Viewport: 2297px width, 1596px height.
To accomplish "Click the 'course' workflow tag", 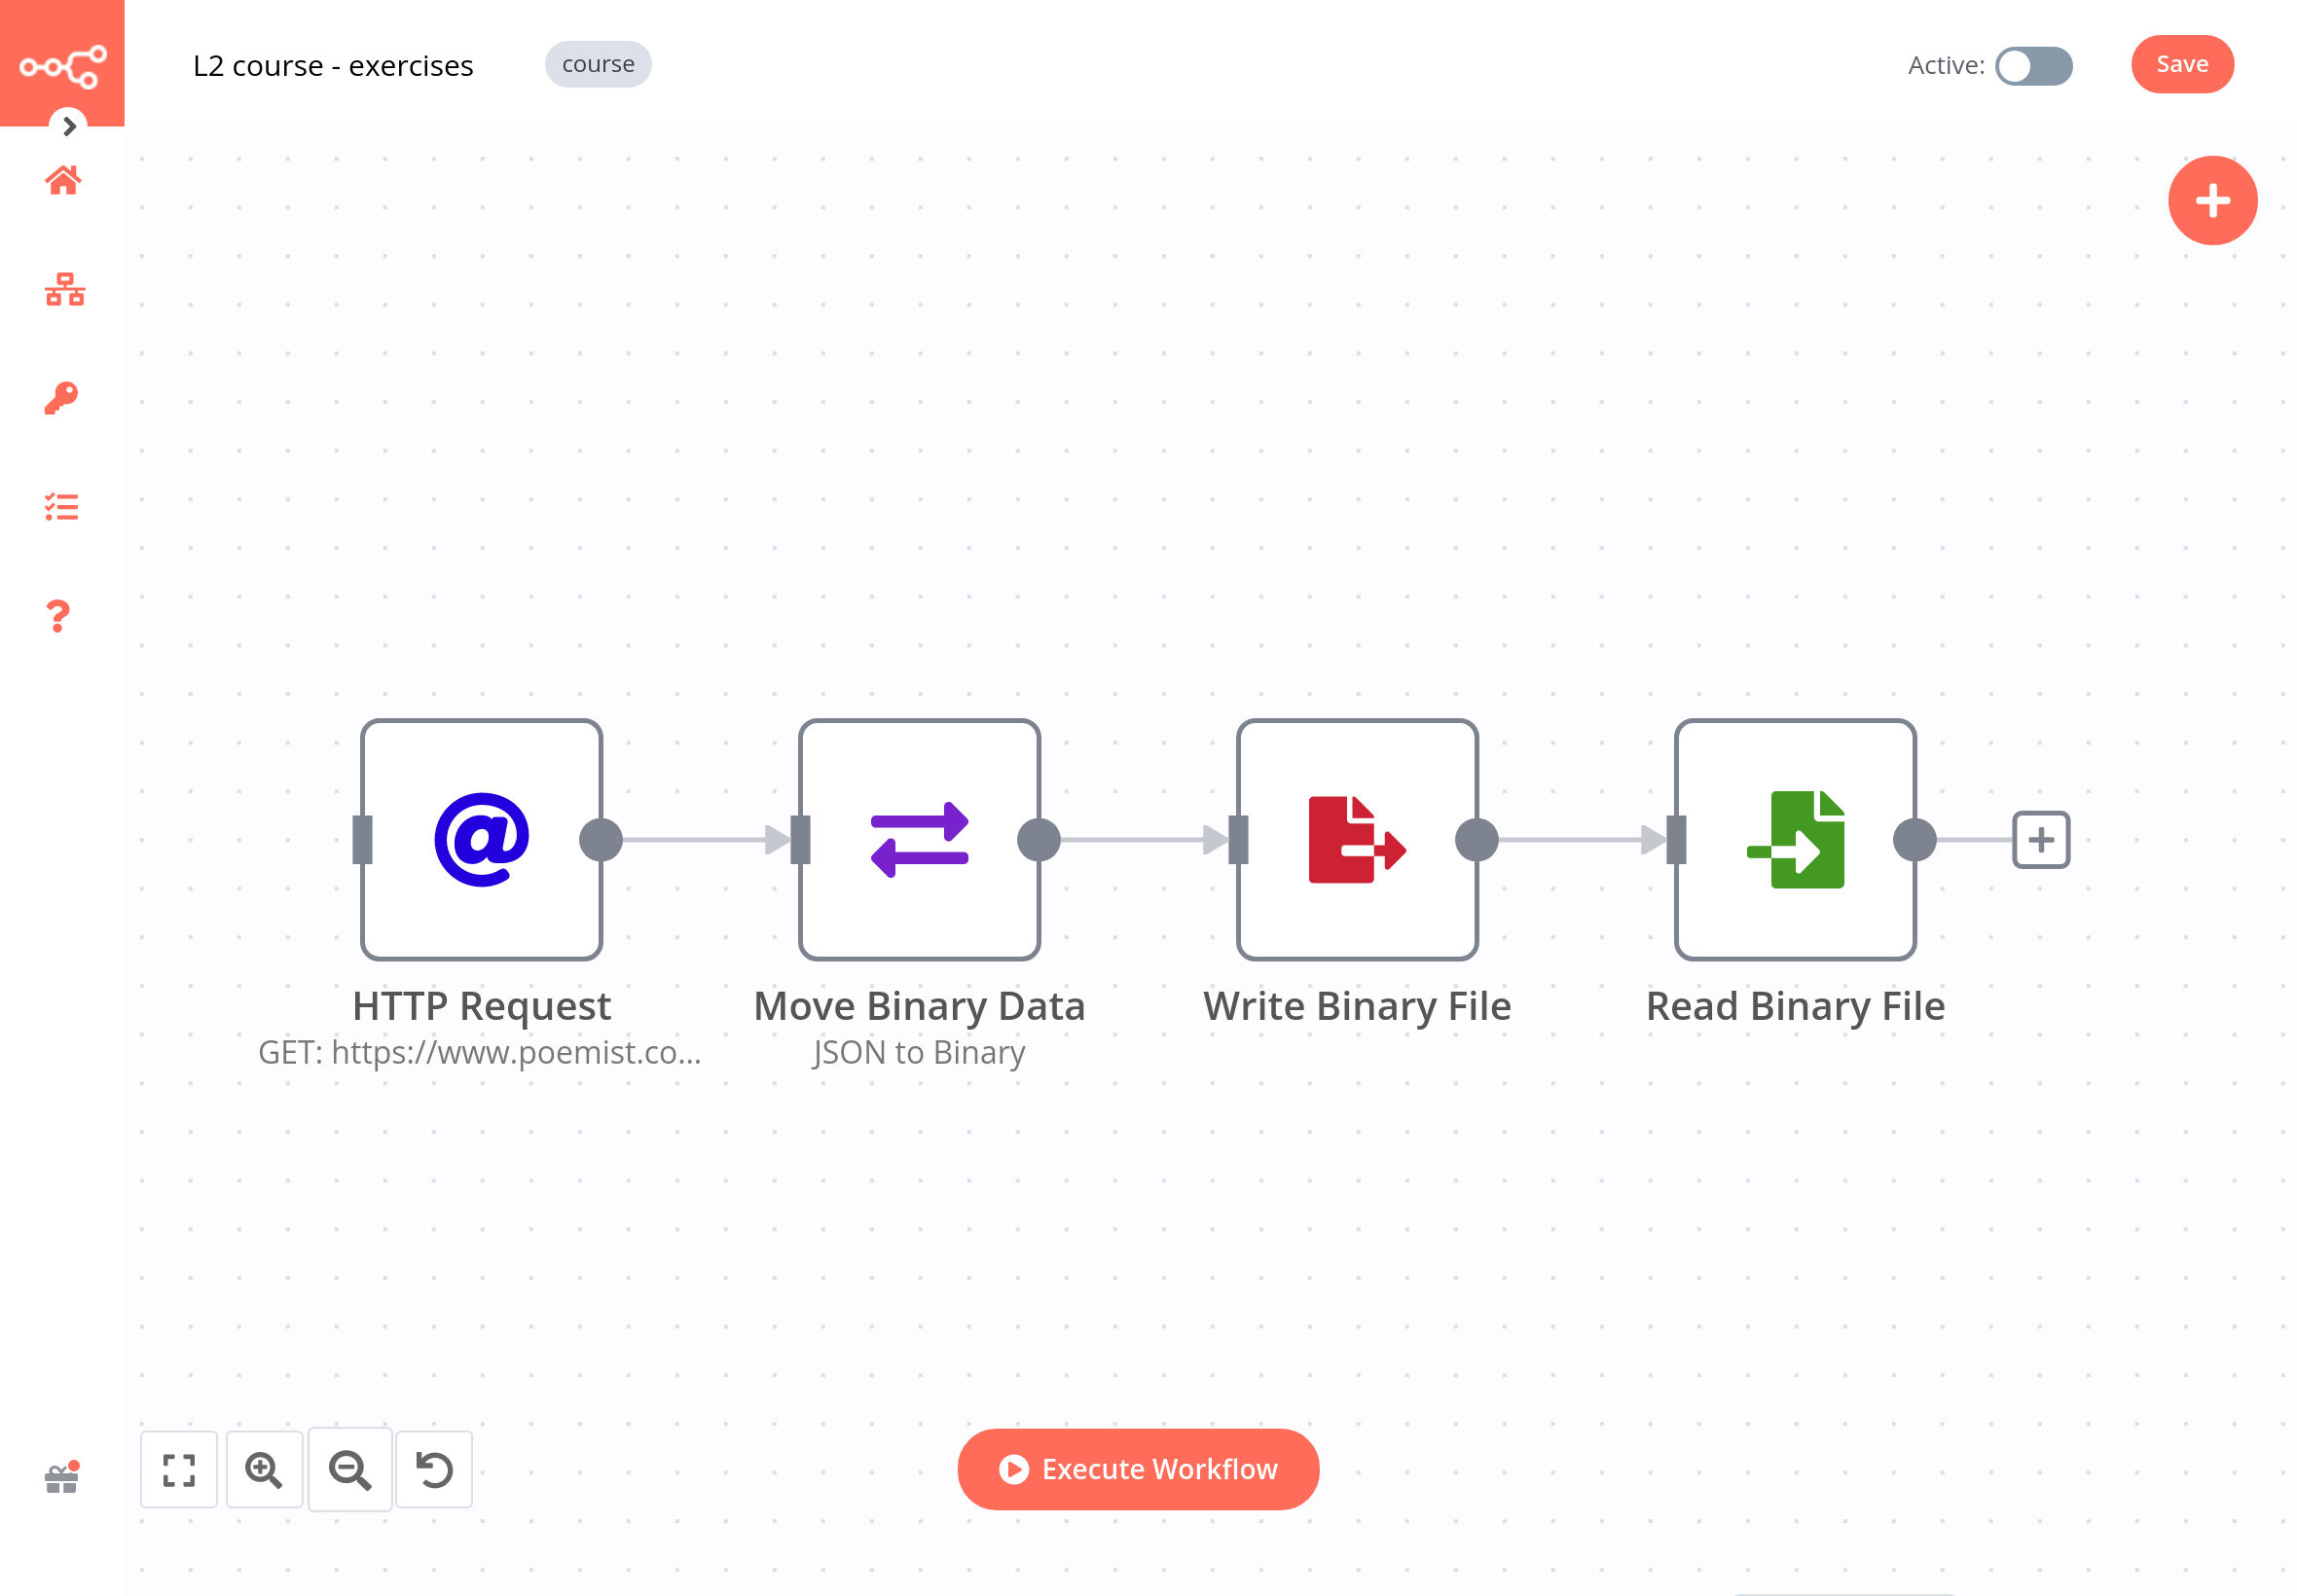I will (x=597, y=64).
